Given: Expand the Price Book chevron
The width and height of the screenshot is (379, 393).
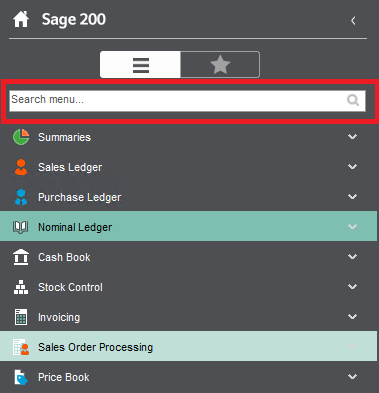Looking at the screenshot, I should click(352, 377).
